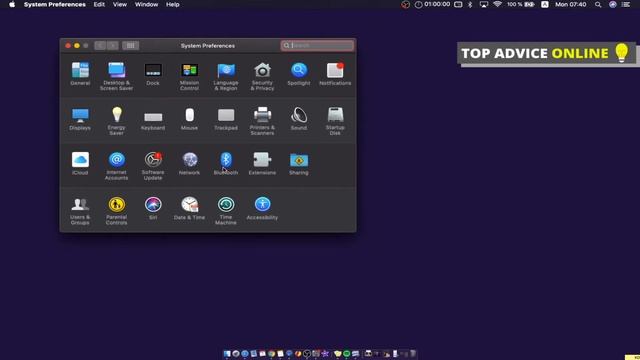Screen dimensions: 640x360
Task: Click the Show All grid button
Action: point(131,45)
